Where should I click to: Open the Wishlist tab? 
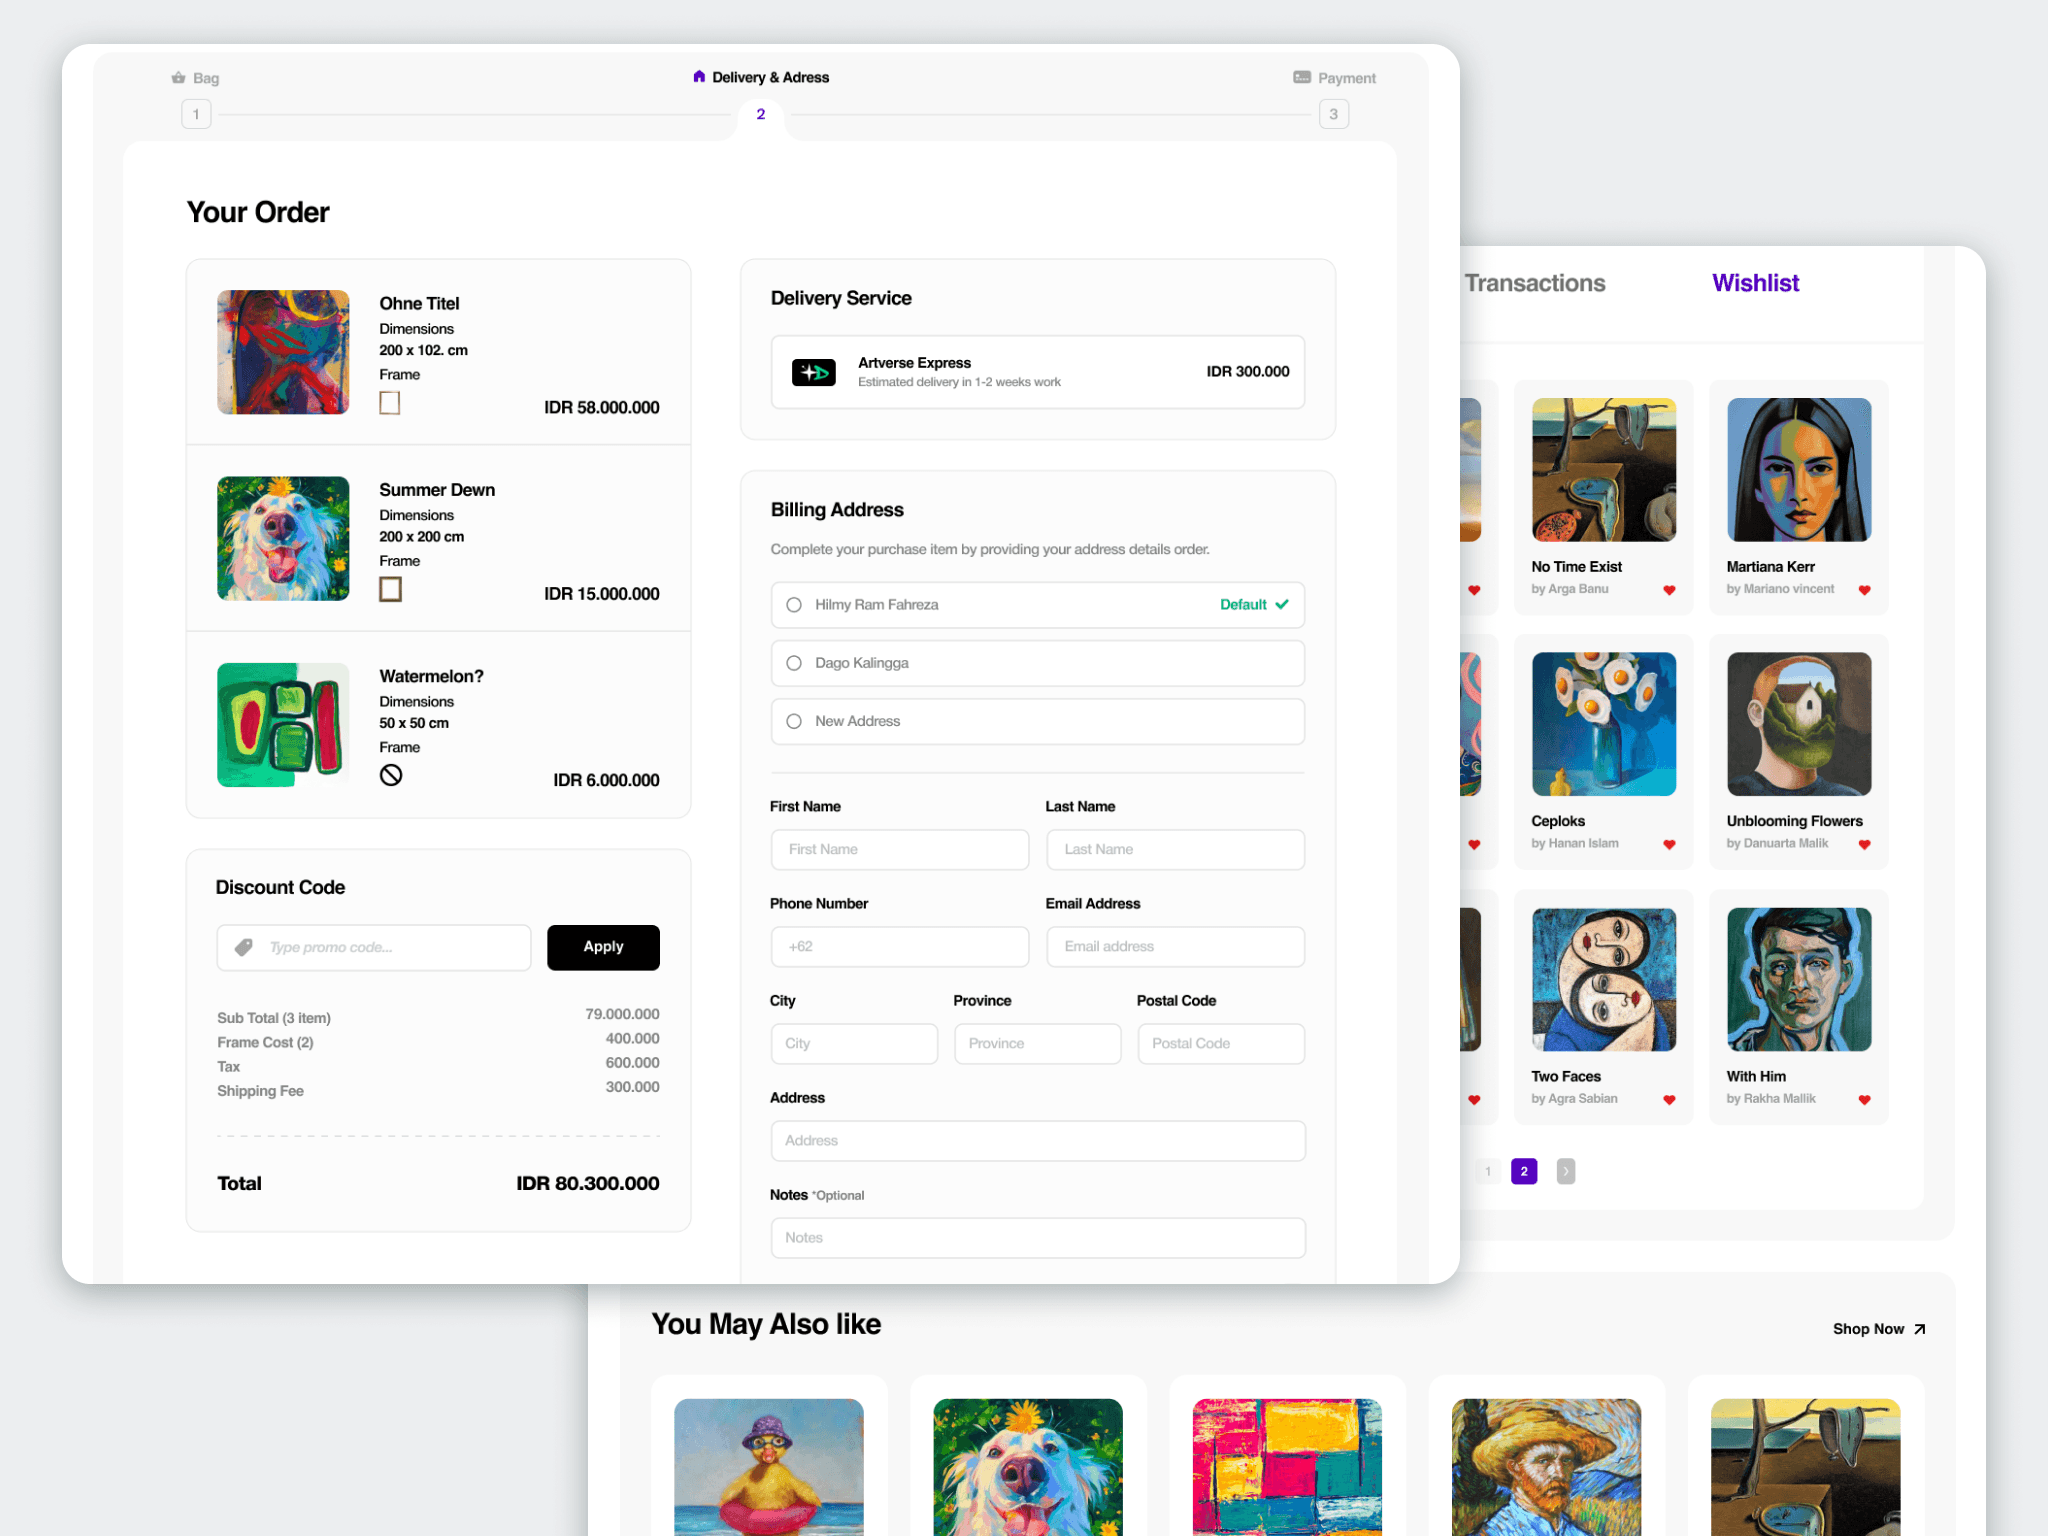1755,283
